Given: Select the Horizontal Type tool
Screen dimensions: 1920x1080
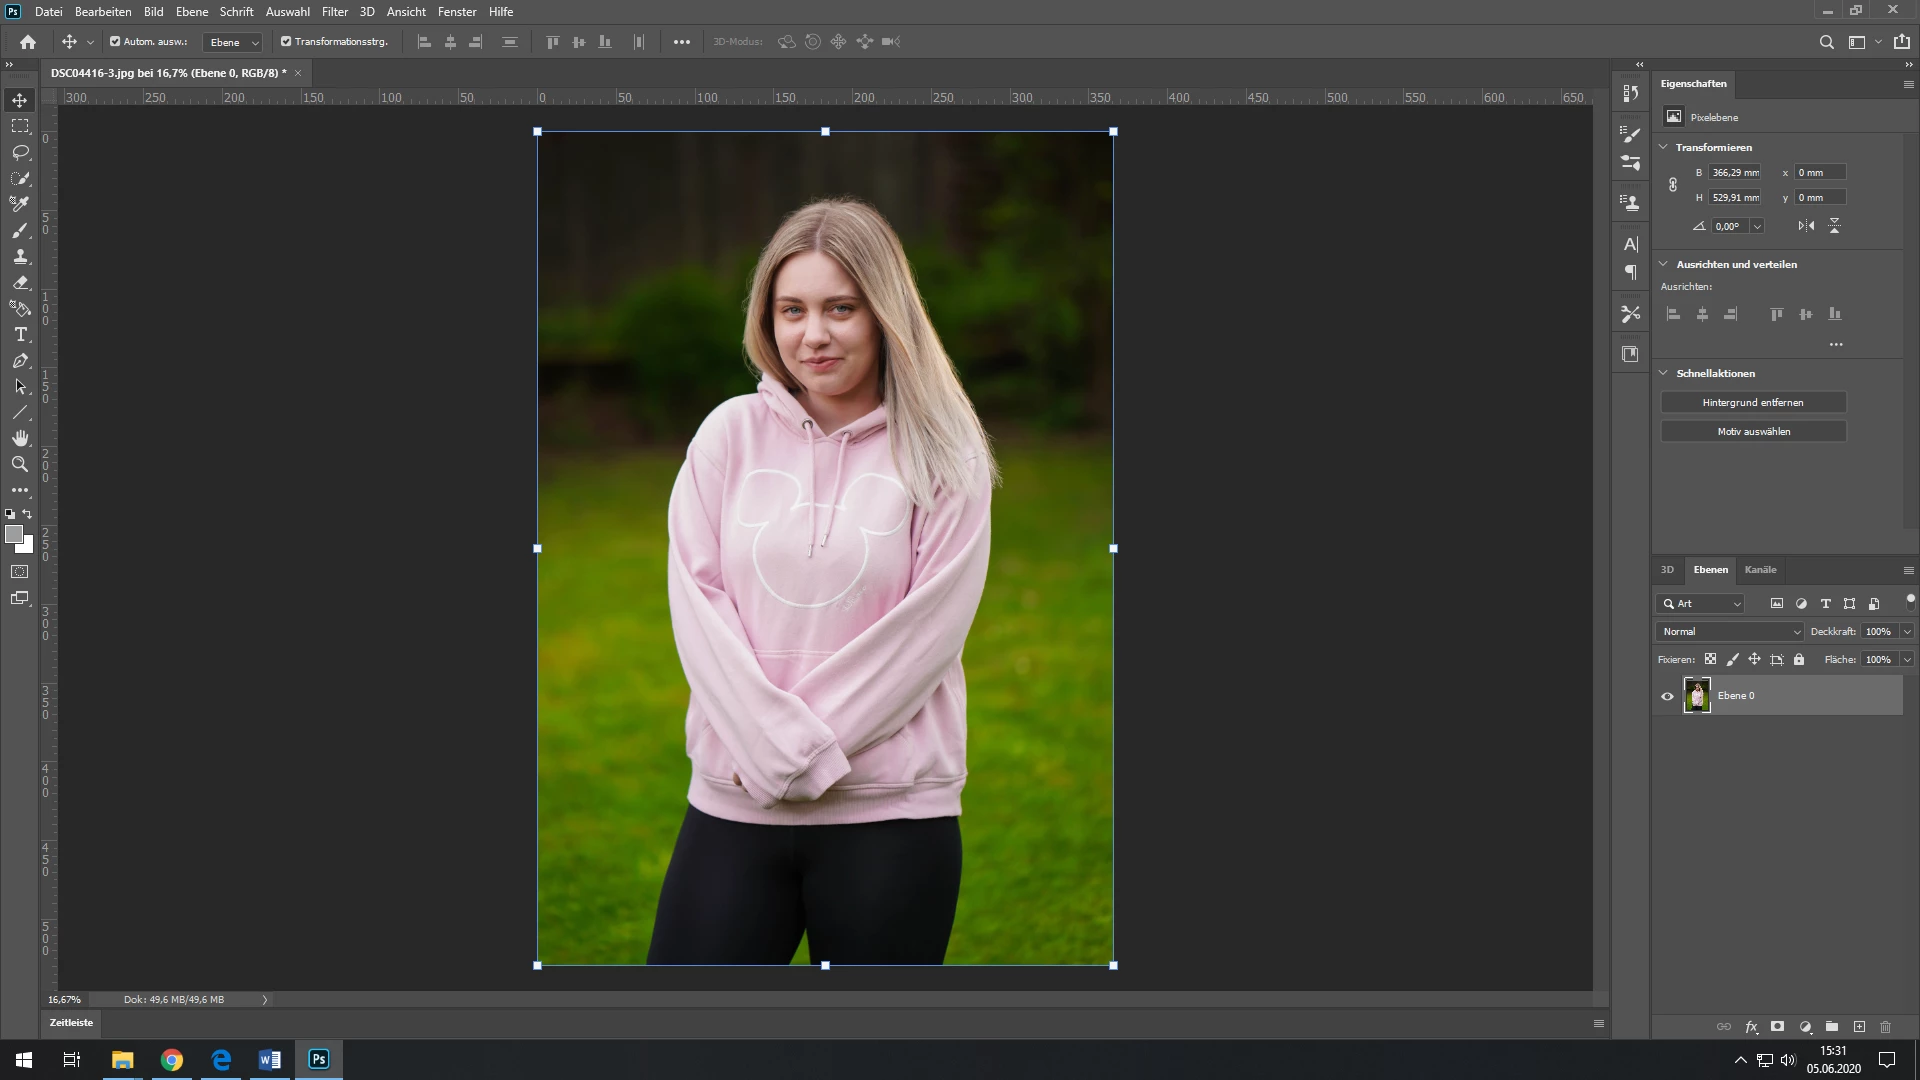Looking at the screenshot, I should [x=20, y=334].
